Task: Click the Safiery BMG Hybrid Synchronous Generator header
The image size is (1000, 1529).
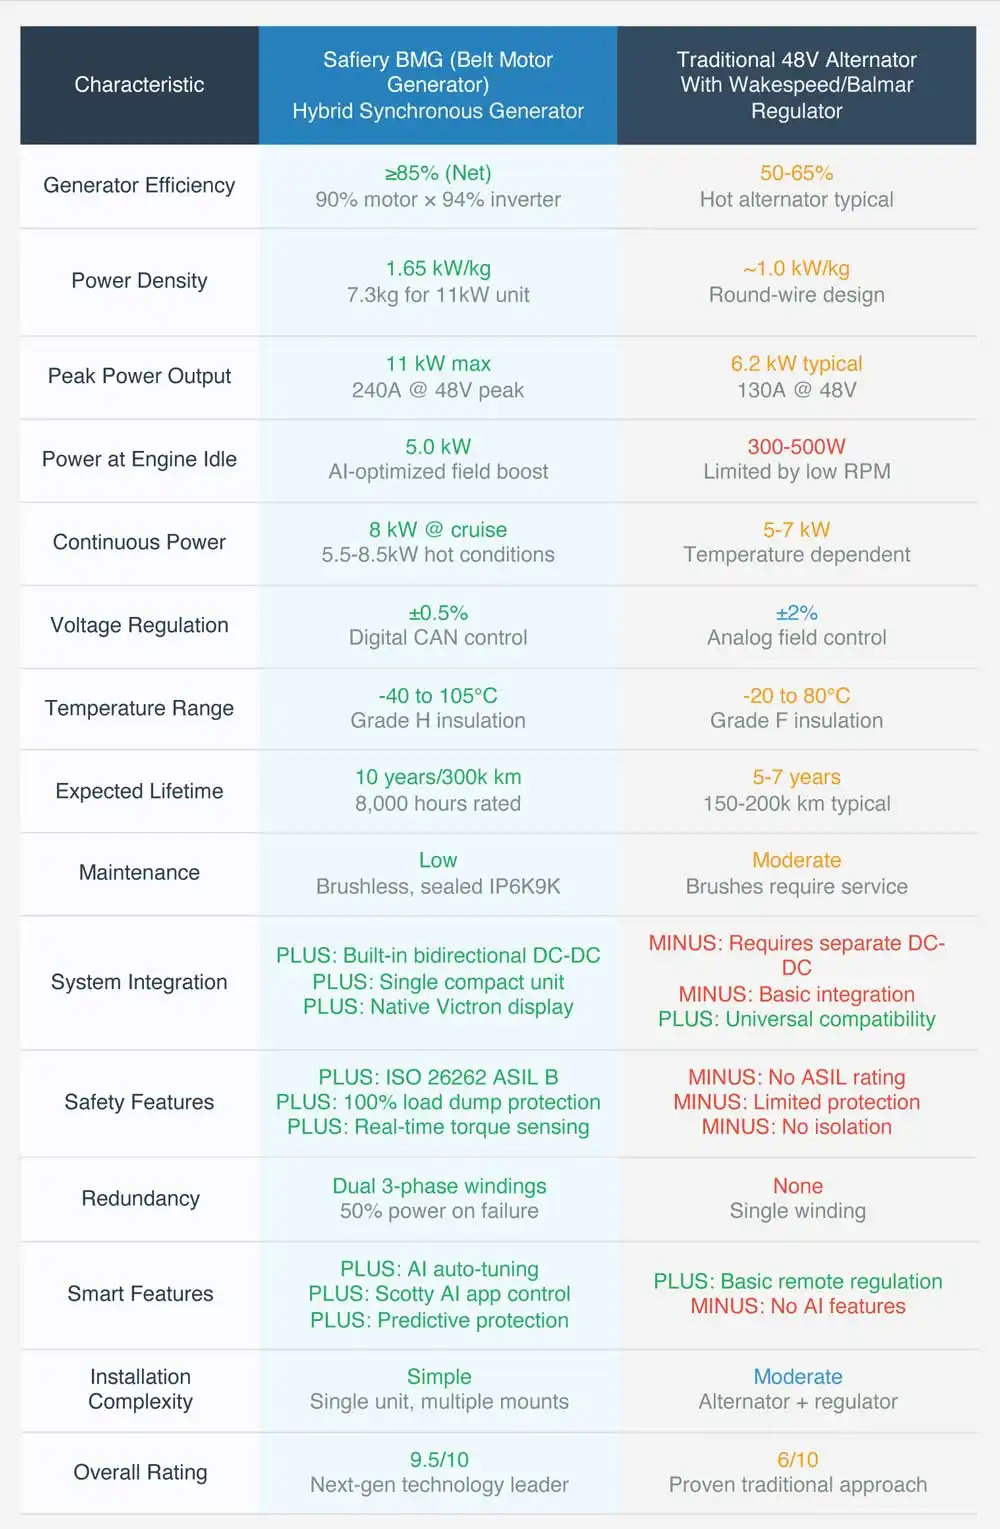Action: click(438, 85)
